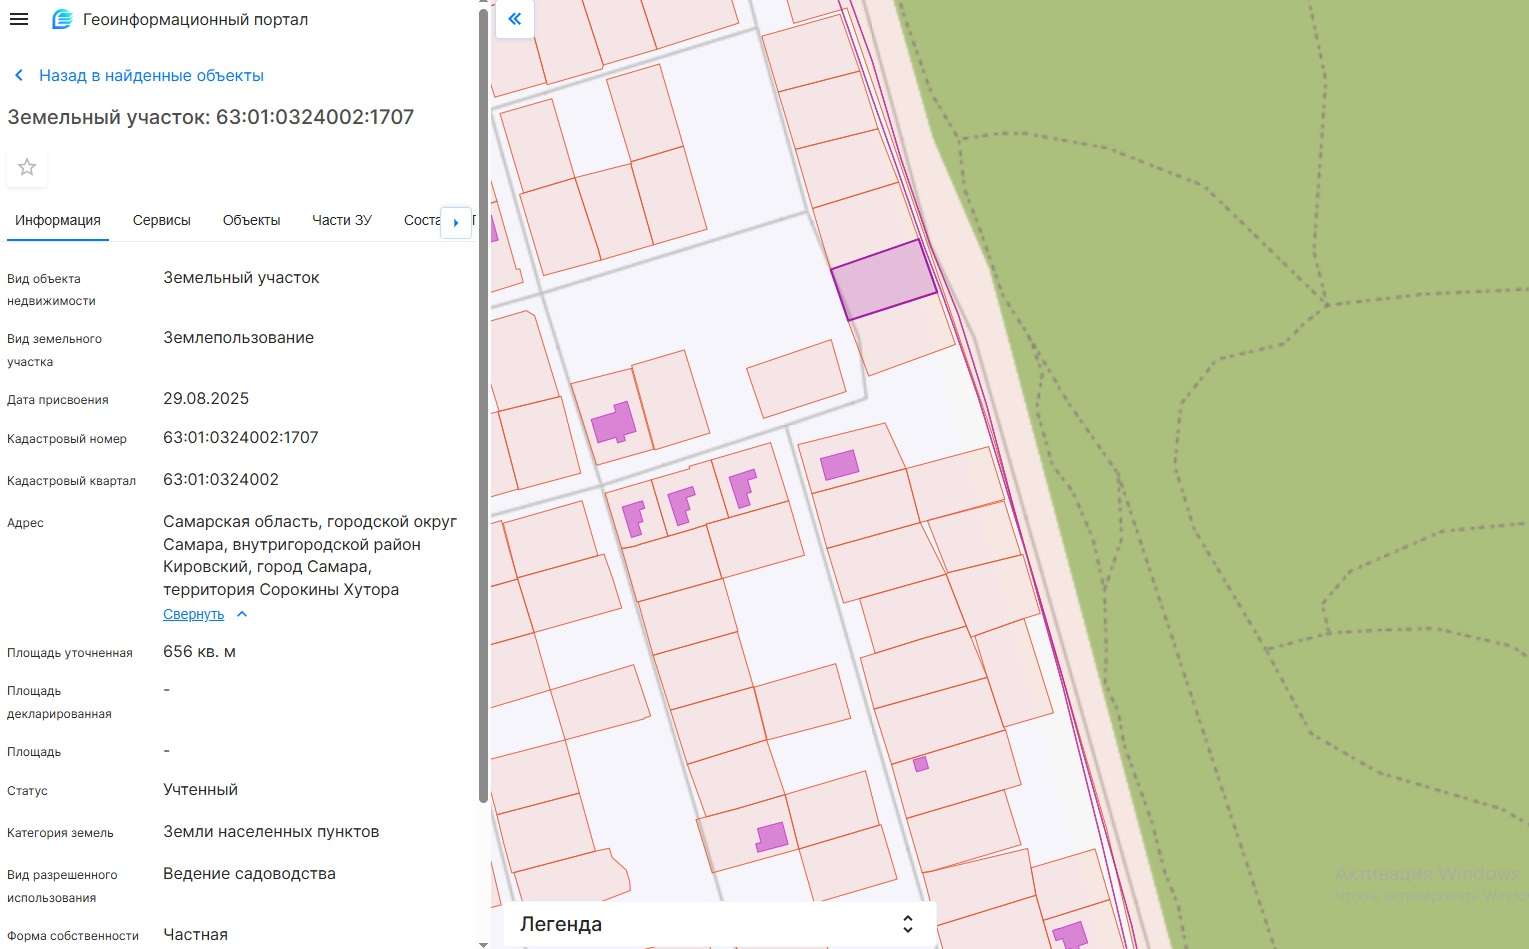Viewport: 1529px width, 949px height.
Task: Click the info panel vertical scrollbar
Action: click(484, 400)
